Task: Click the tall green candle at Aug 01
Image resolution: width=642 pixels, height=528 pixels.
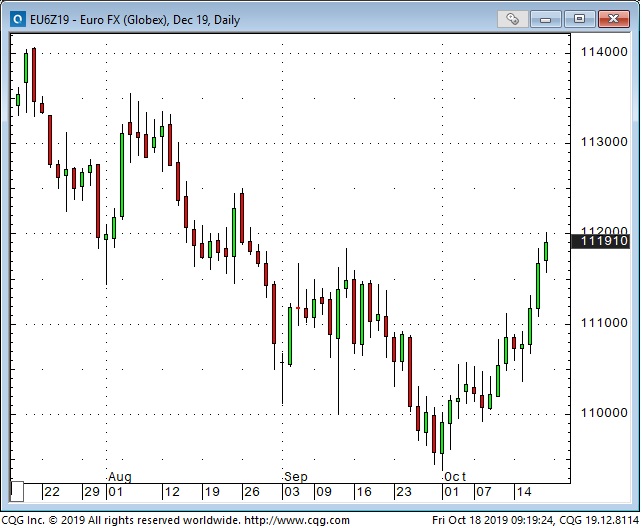Action: [122, 175]
